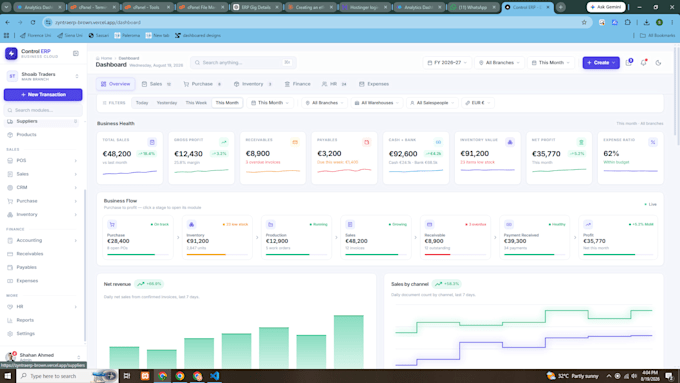
Task: Click Expense Ratio percent icon
Action: pos(653,142)
